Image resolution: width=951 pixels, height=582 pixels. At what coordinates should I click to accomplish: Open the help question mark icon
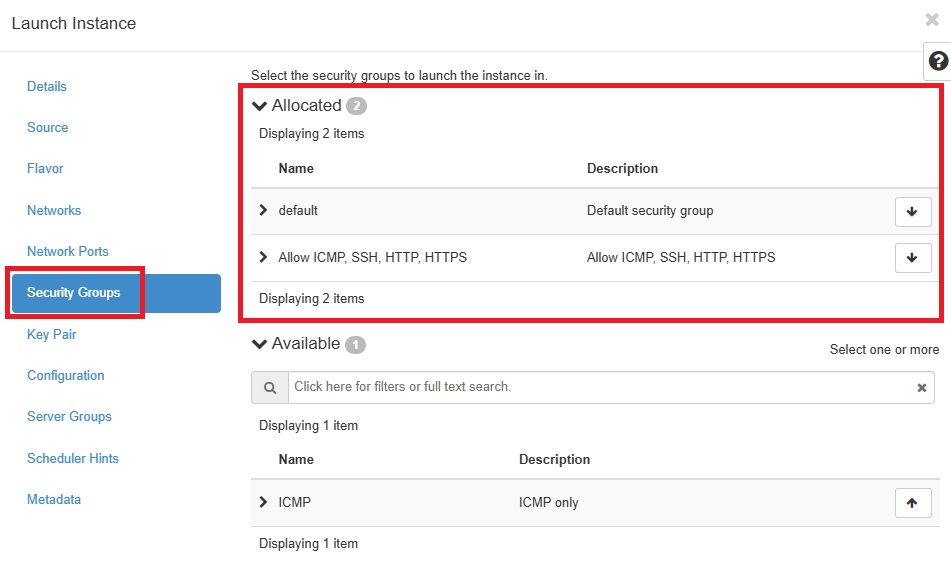[938, 61]
